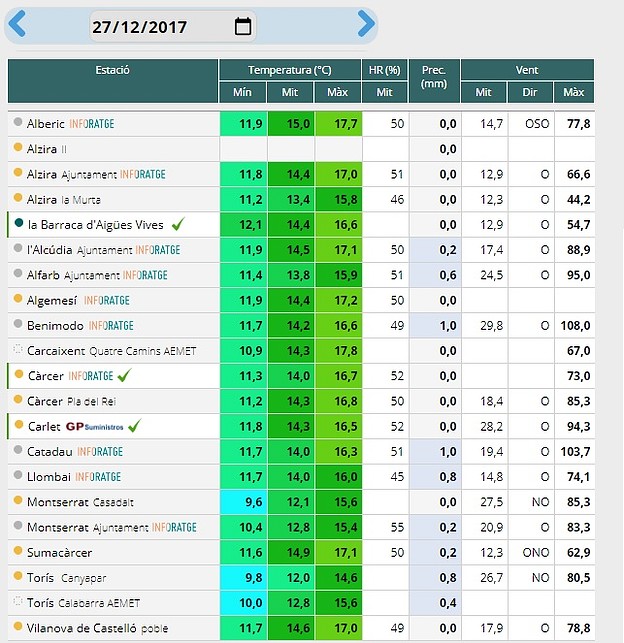Click the orange dot beside Montserrat Casadalt
The width and height of the screenshot is (624, 643).
point(18,500)
